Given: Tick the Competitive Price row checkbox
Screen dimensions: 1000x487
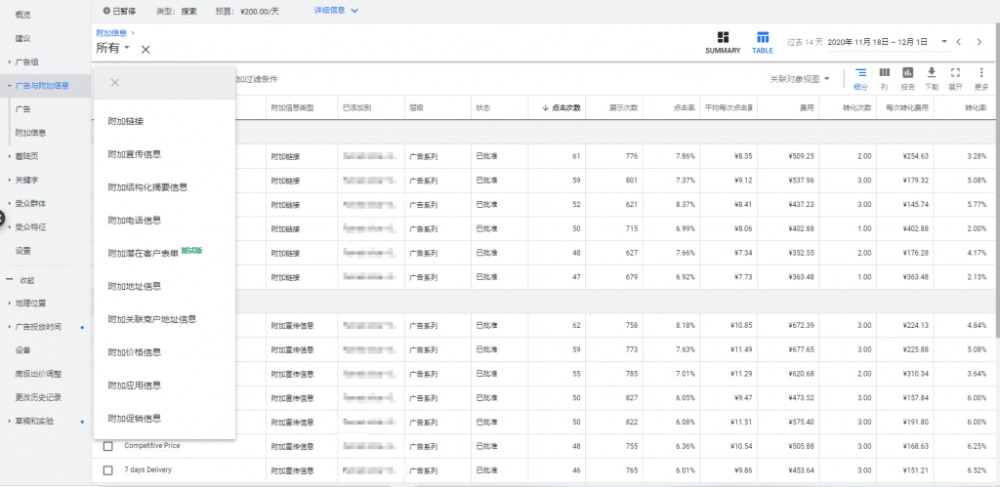Looking at the screenshot, I should point(108,445).
